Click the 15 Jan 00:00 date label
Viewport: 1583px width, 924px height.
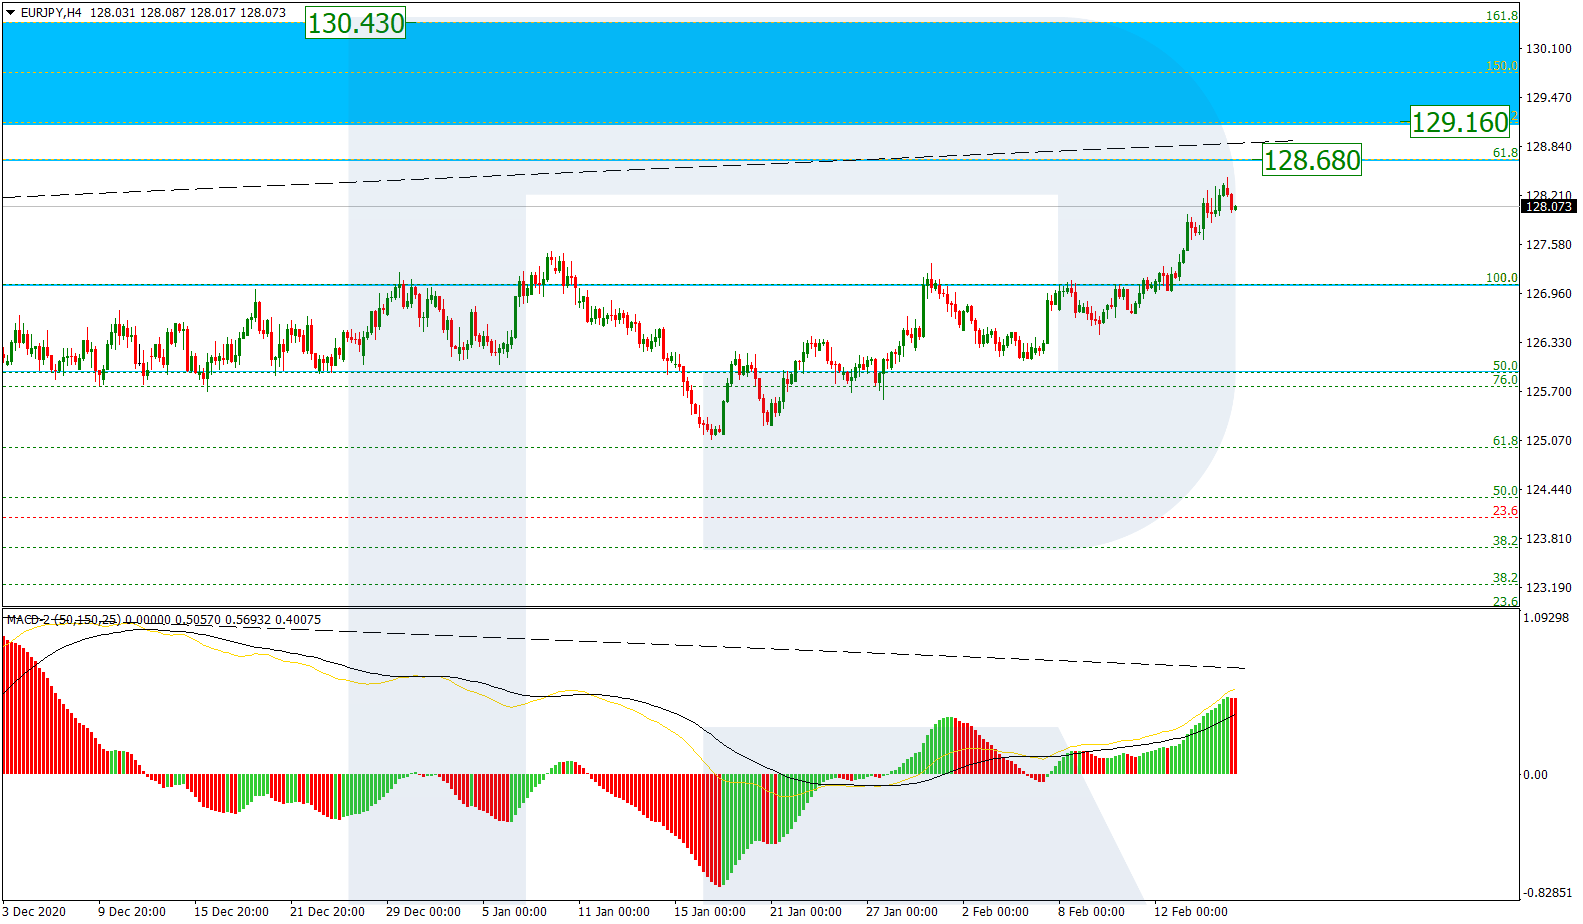(709, 912)
